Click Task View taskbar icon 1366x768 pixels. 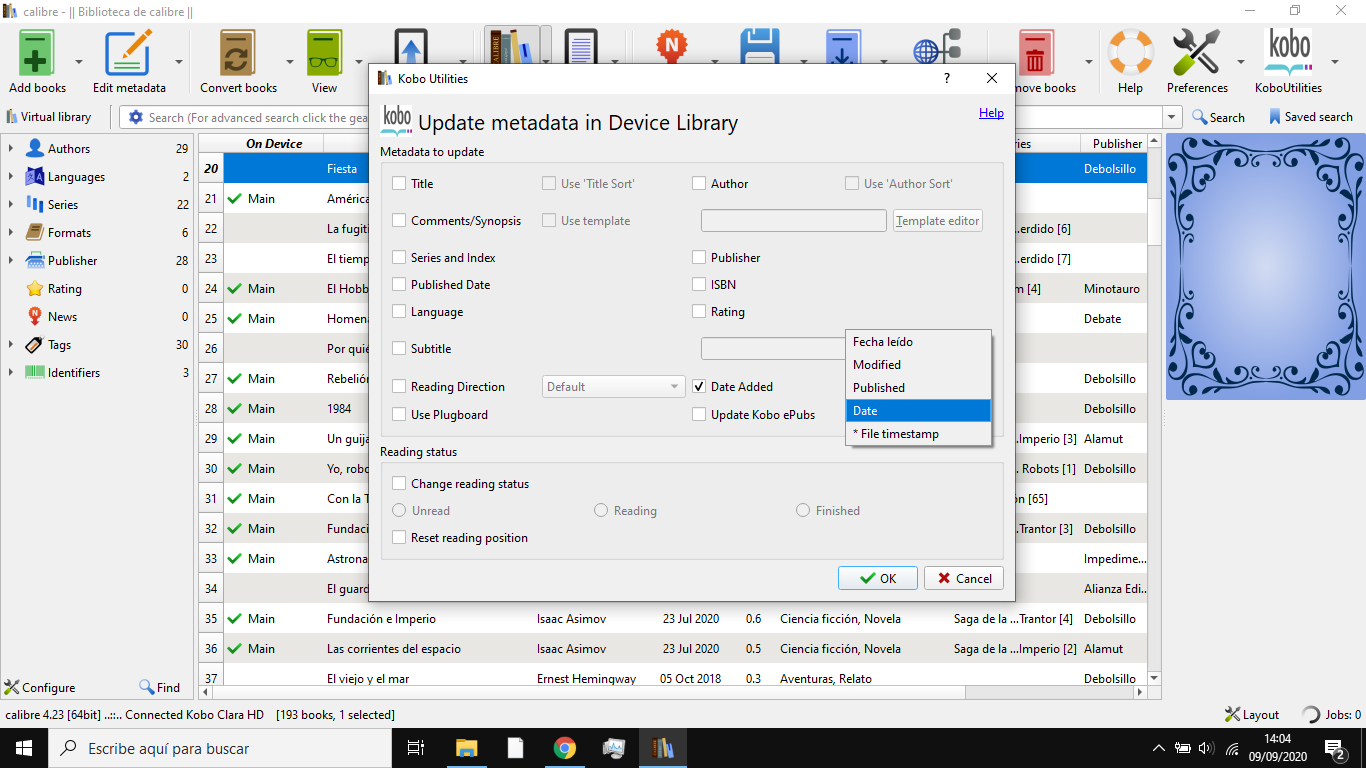coord(417,748)
